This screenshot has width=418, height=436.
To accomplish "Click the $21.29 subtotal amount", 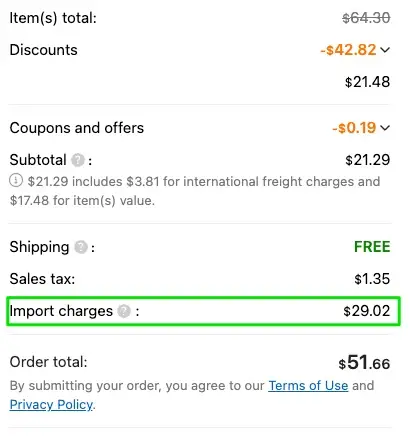I will (368, 160).
